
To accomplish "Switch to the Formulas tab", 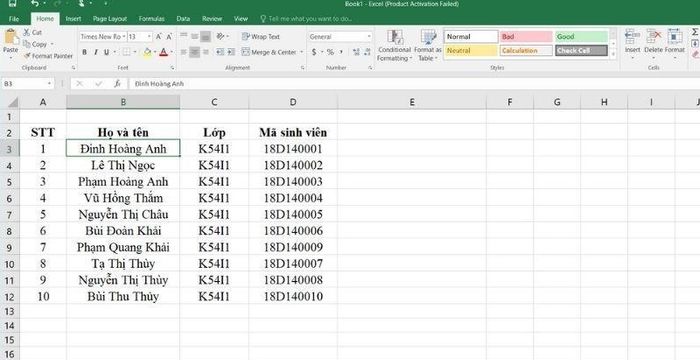I will pyautogui.click(x=151, y=19).
